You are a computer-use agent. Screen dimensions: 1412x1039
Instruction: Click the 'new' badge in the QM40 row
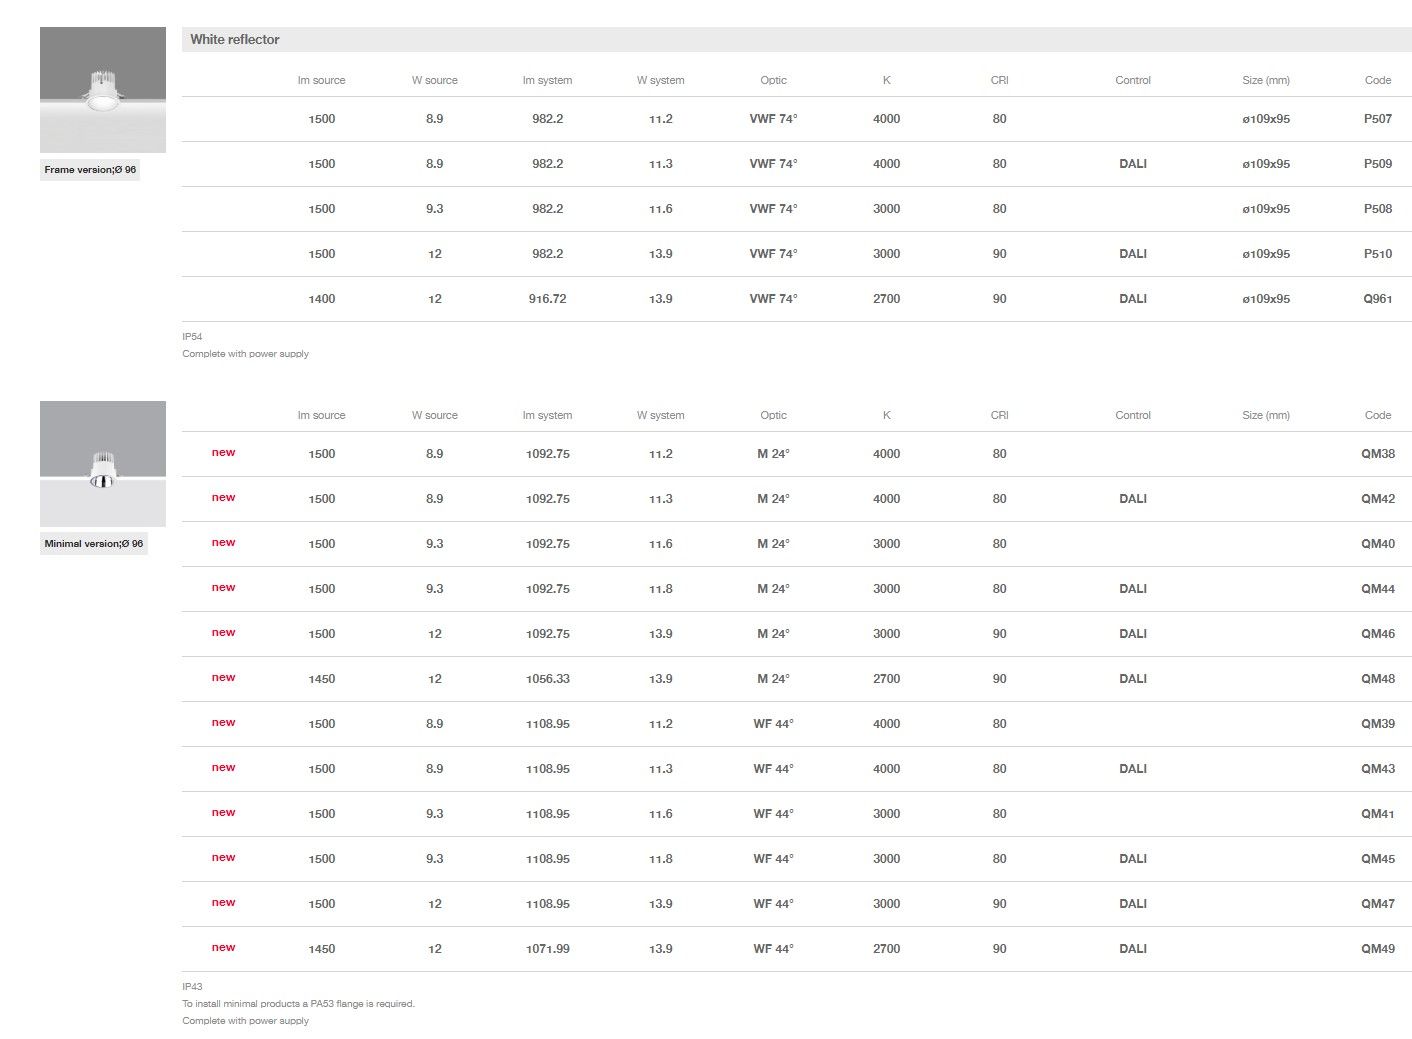tap(223, 543)
